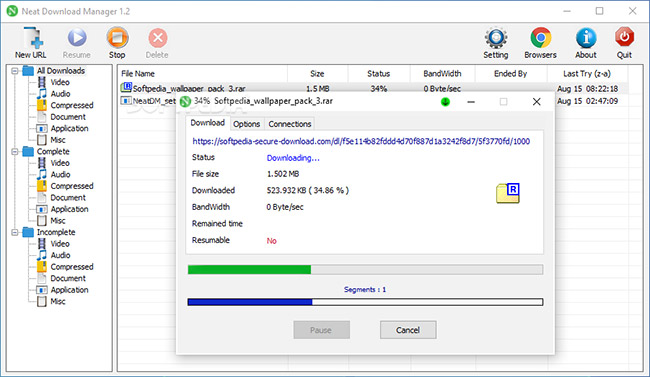The image size is (650, 377).
Task: Select Misc under Complete
Action: coord(58,221)
